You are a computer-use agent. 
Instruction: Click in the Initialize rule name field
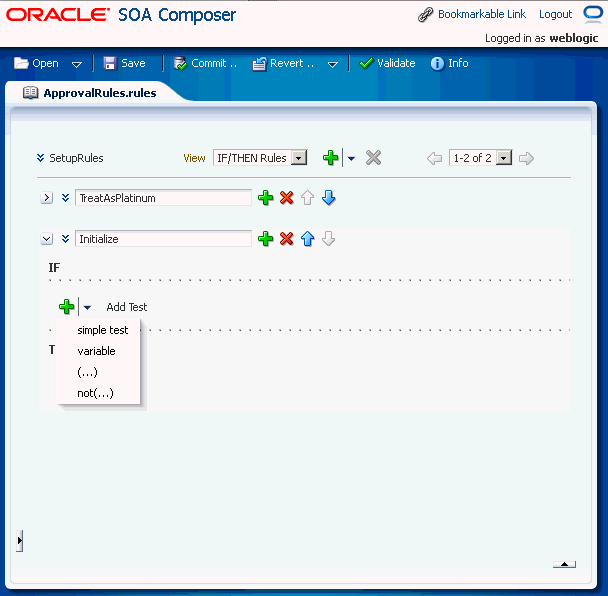click(163, 239)
